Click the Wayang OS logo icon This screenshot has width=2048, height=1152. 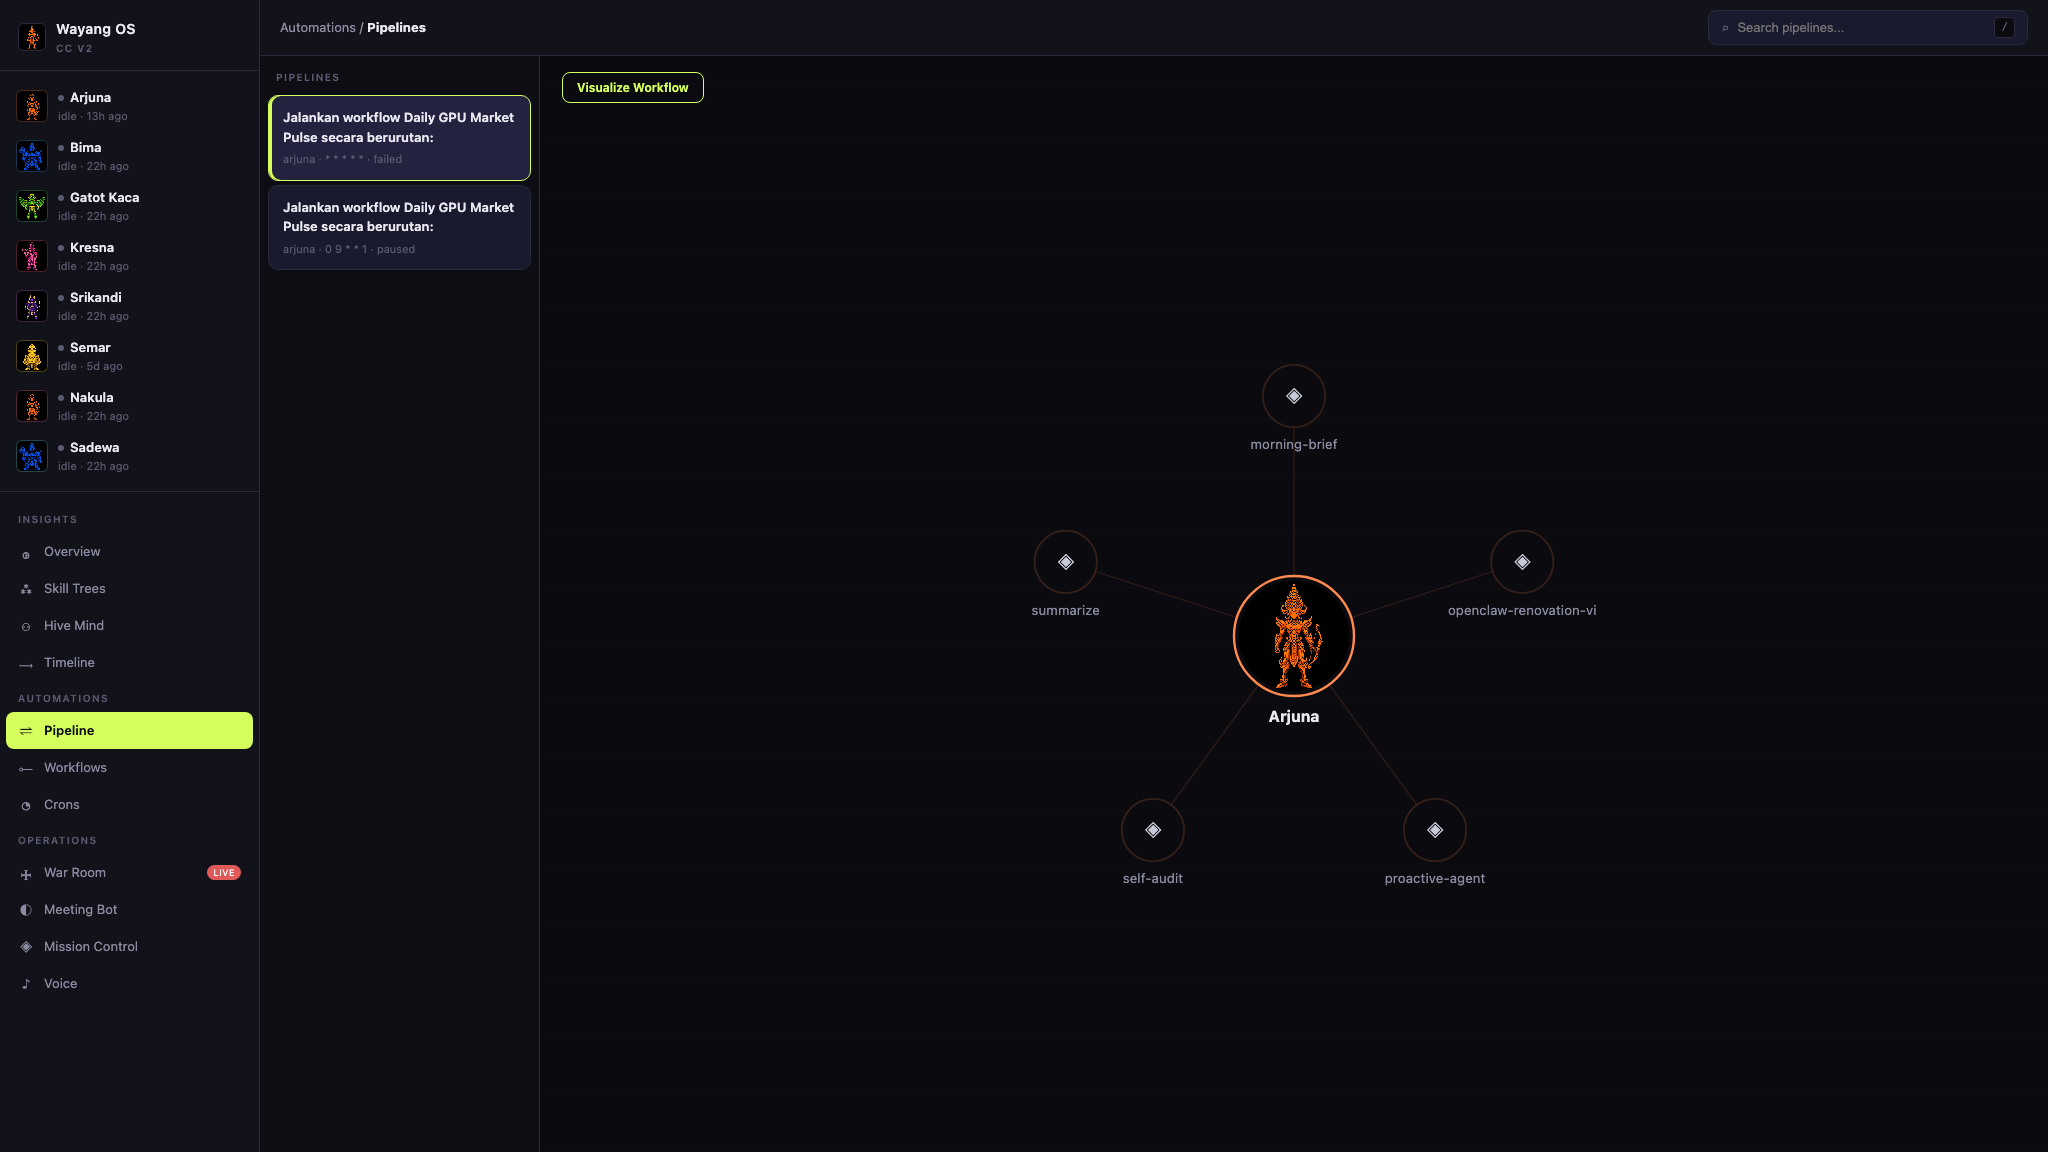click(x=32, y=37)
